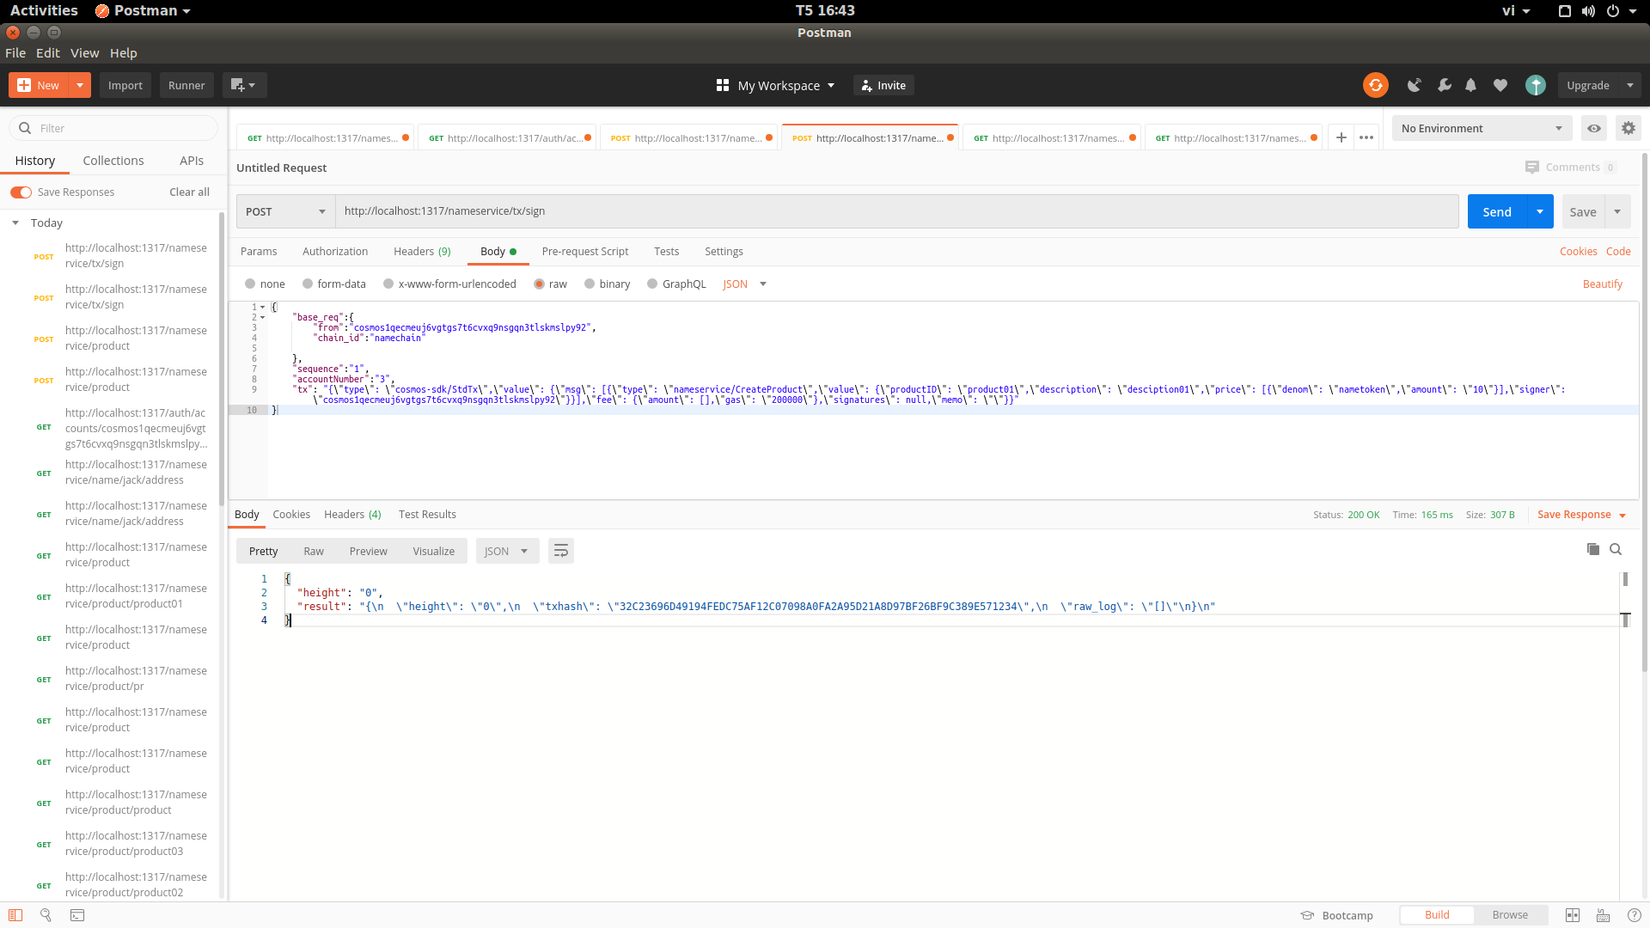Collapse the Today history group
This screenshot has width=1650, height=928.
click(x=16, y=223)
